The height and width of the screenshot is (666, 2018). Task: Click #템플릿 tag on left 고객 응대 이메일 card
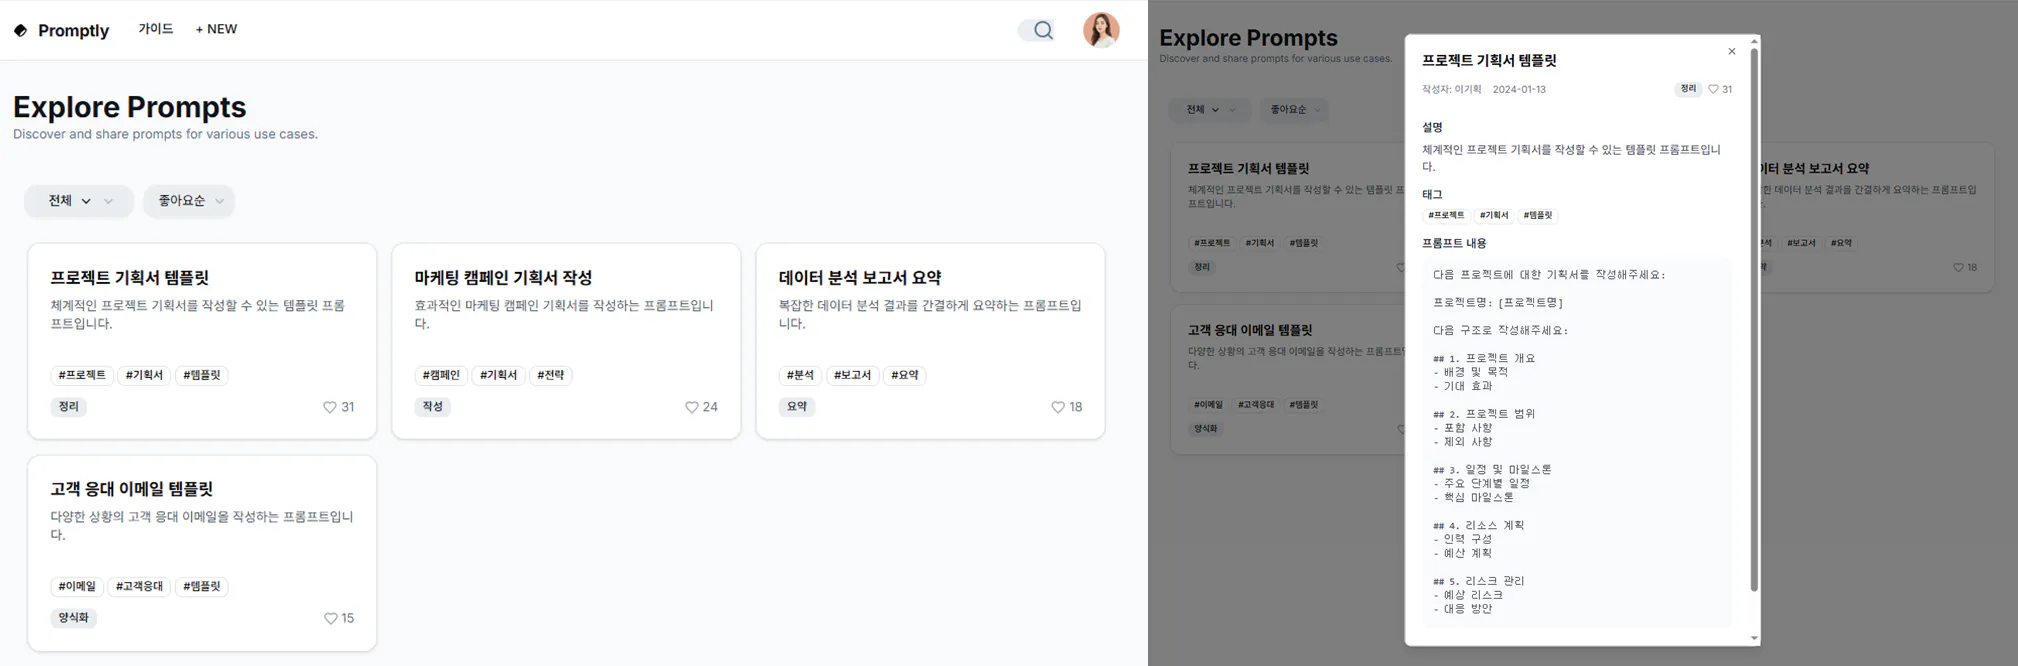click(x=202, y=586)
